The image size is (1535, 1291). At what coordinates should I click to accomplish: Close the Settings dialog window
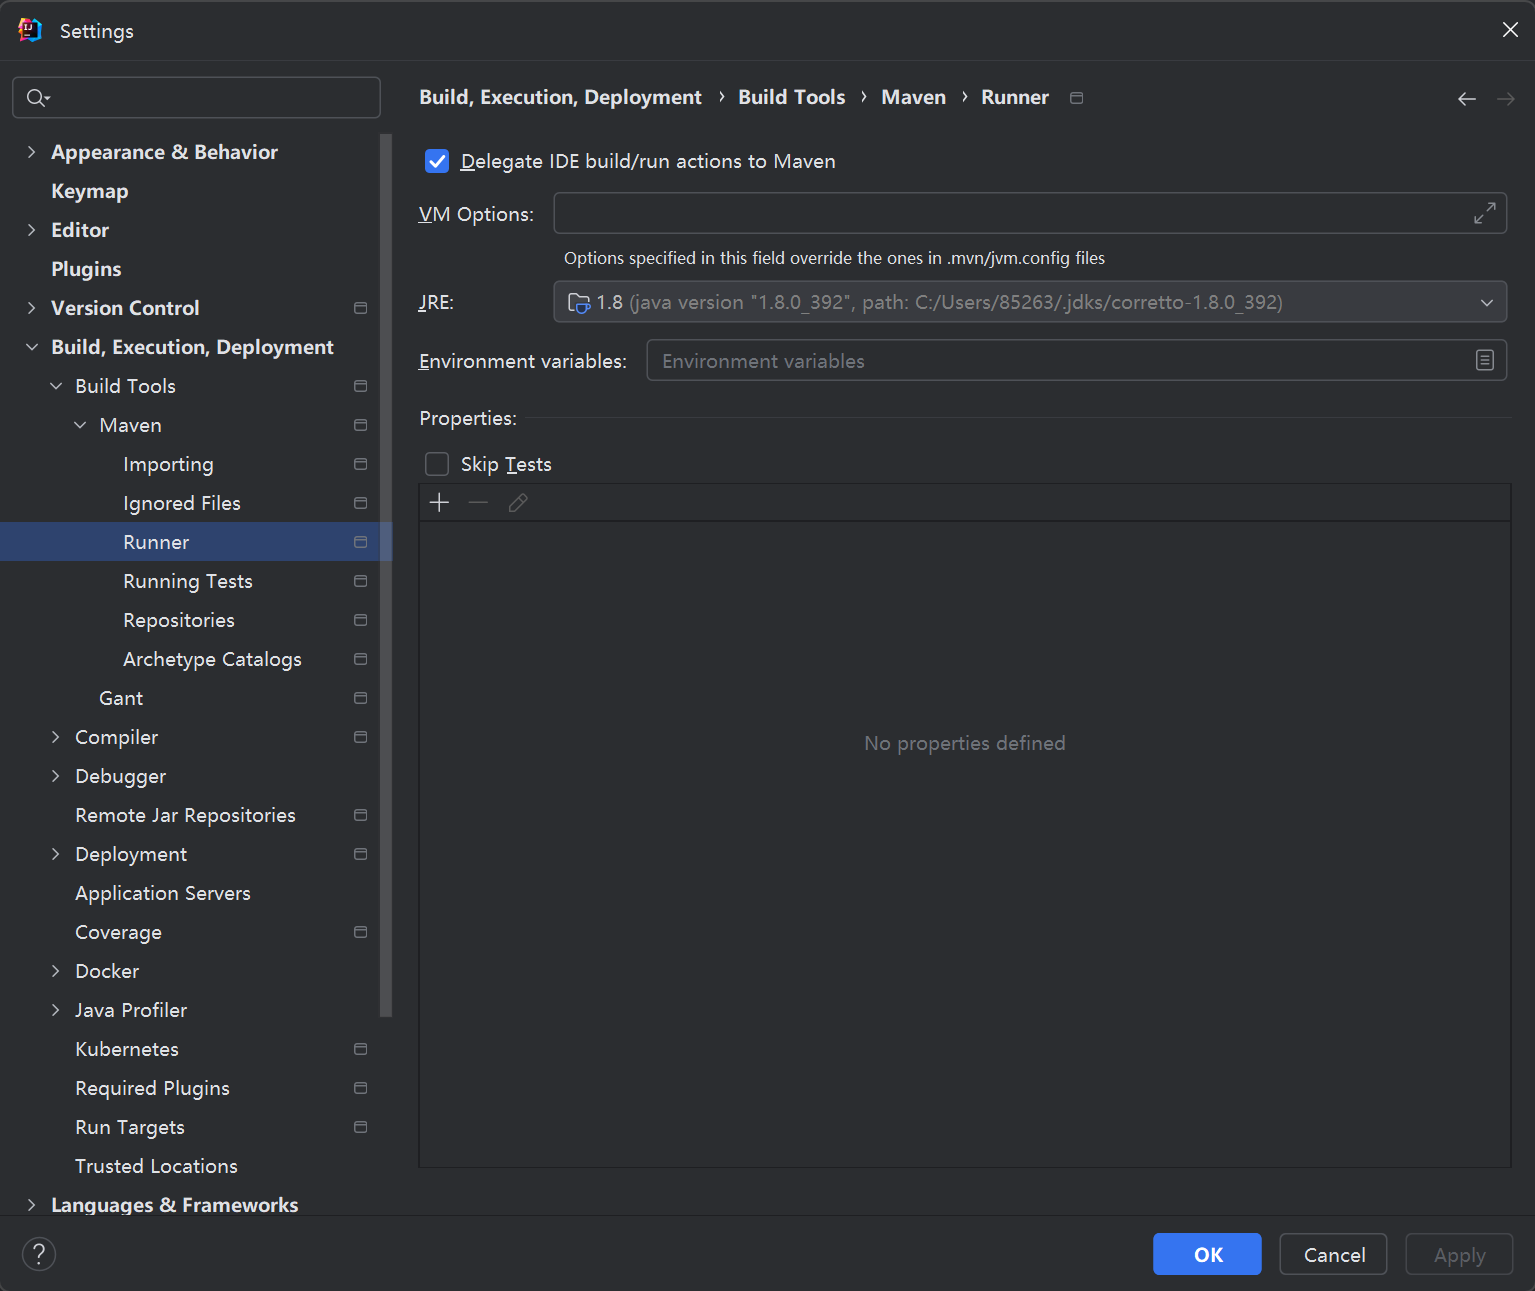point(1510,30)
